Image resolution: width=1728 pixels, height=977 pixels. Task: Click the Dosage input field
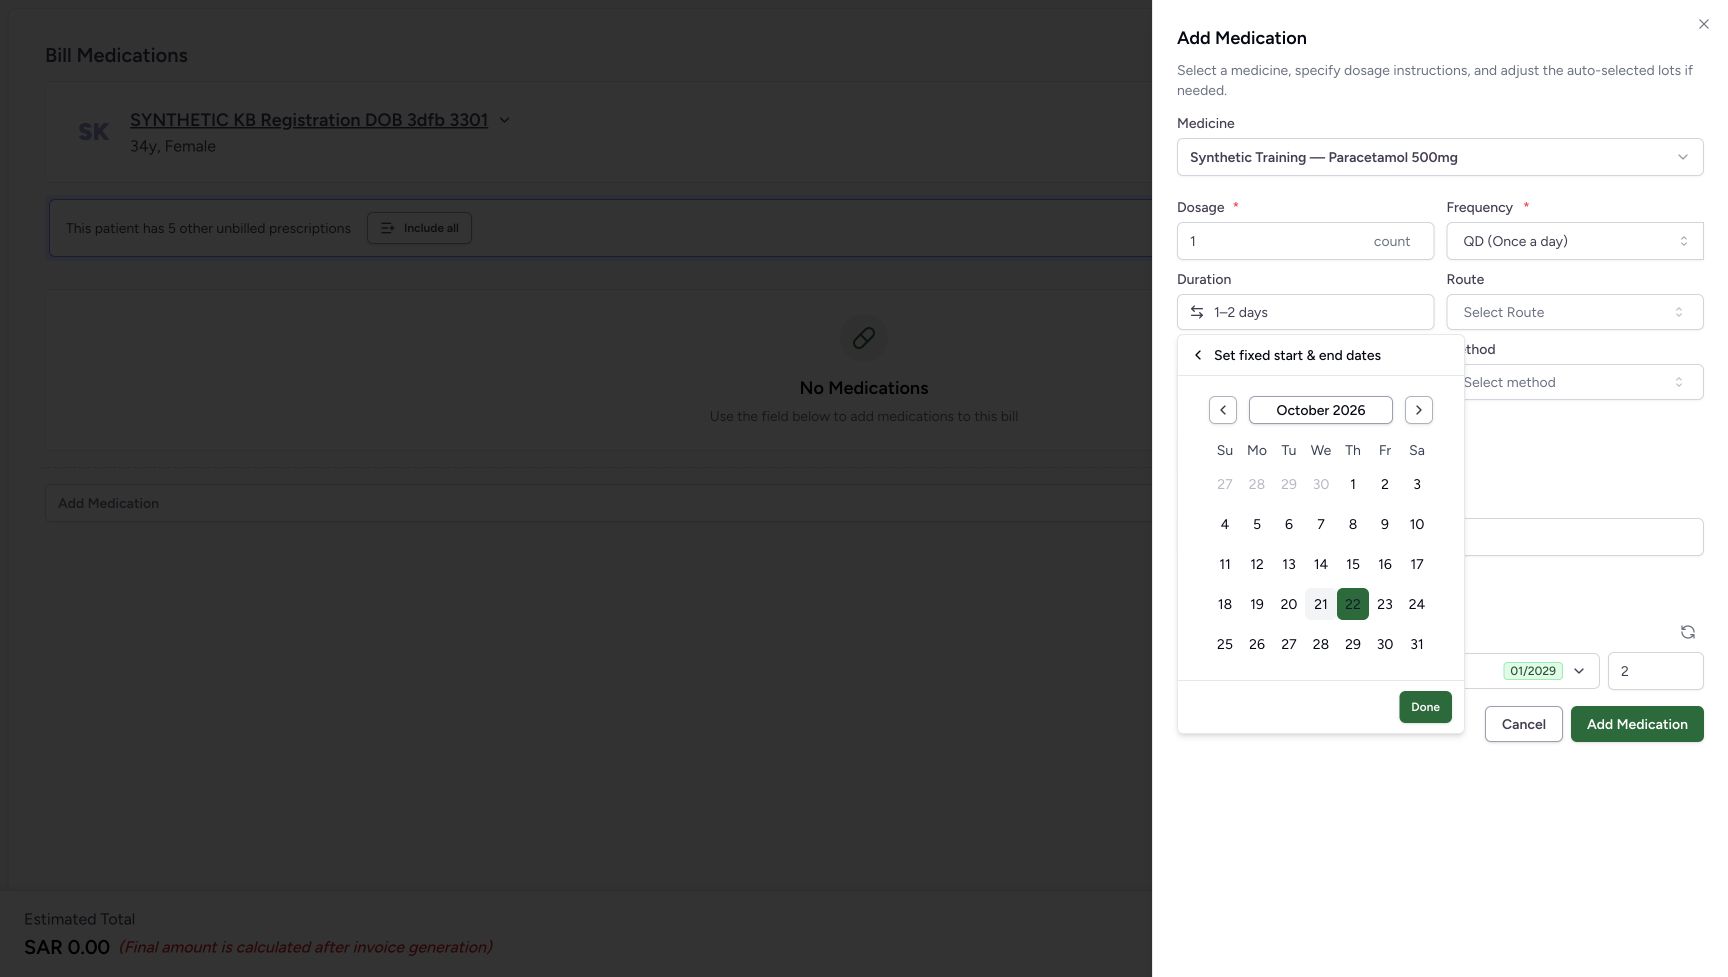[x=1305, y=241]
